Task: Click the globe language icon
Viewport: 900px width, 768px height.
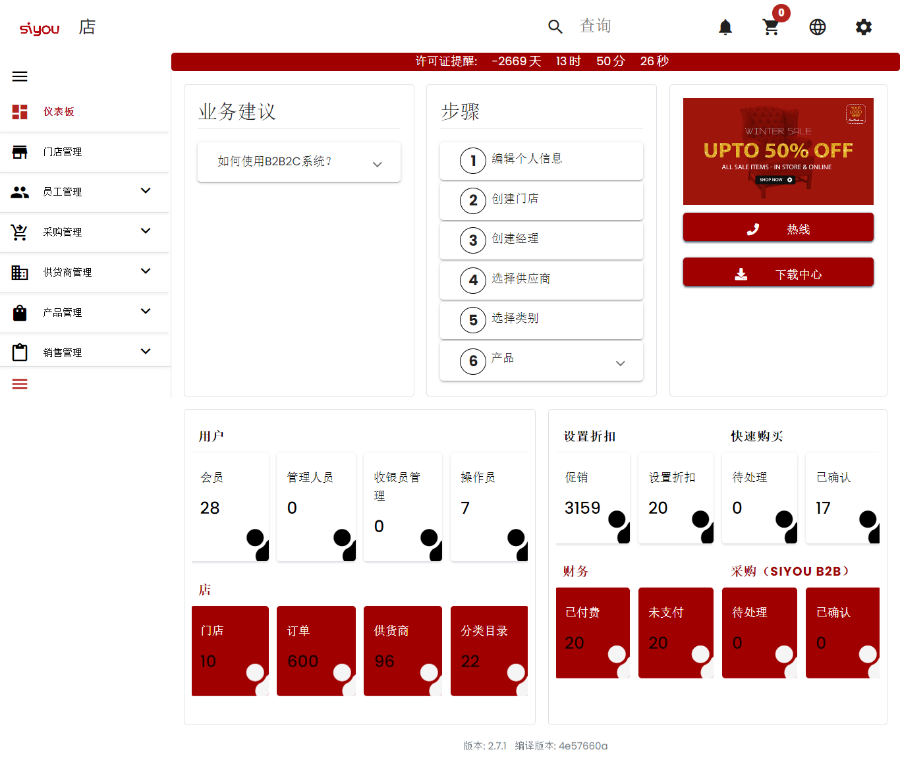Action: pos(817,27)
